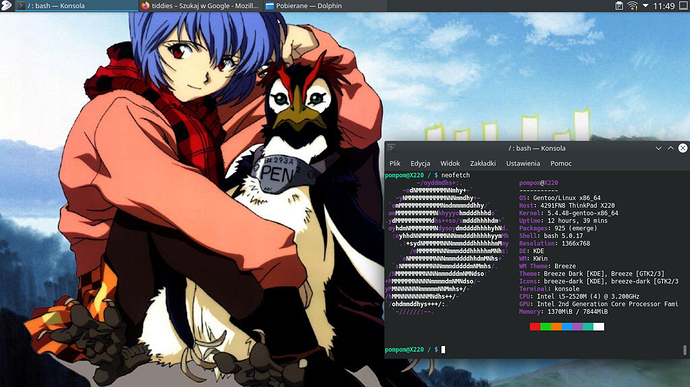Click the Konsola window icon in its title bar
This screenshot has height=387, width=690.
tap(391, 148)
